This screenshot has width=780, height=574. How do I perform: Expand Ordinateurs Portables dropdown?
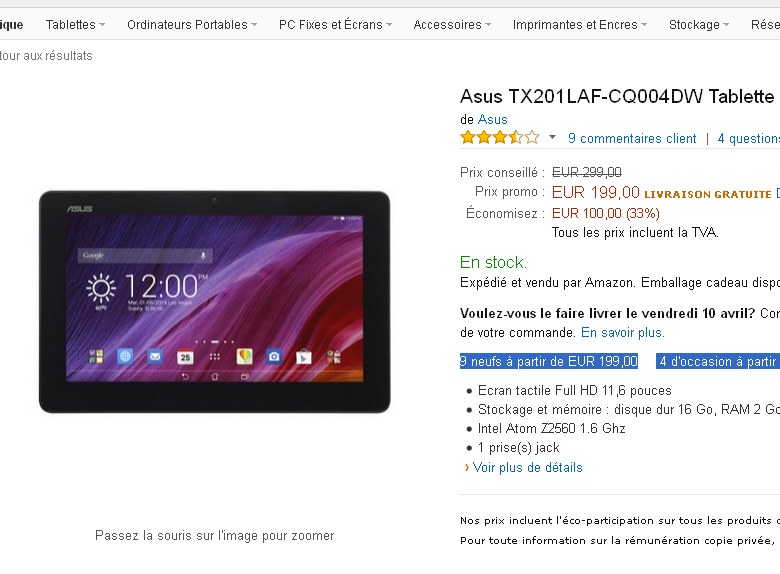192,24
